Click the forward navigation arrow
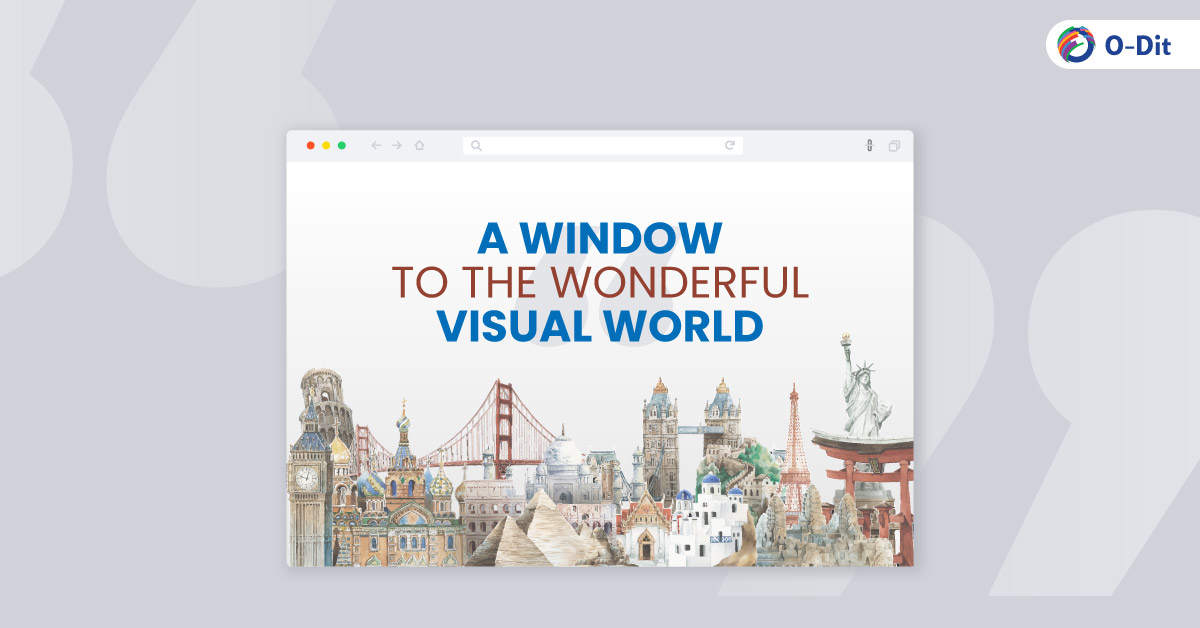 click(399, 144)
